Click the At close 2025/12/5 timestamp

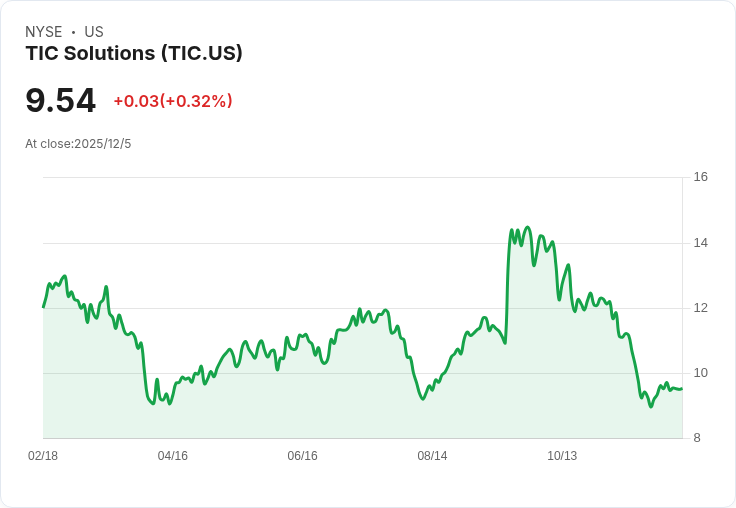[78, 144]
